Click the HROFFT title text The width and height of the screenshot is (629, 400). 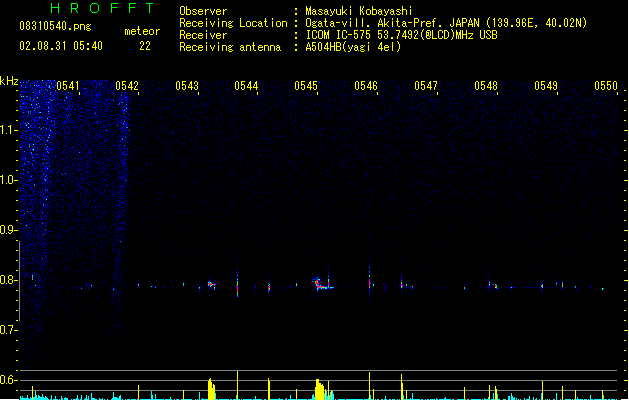point(102,8)
